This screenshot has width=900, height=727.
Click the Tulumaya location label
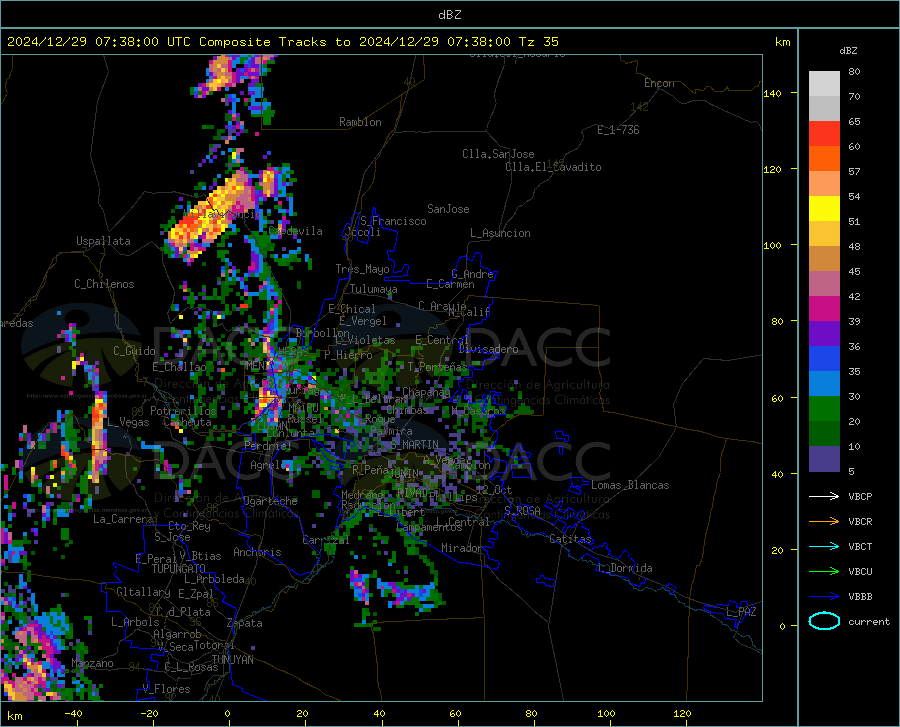(x=374, y=290)
